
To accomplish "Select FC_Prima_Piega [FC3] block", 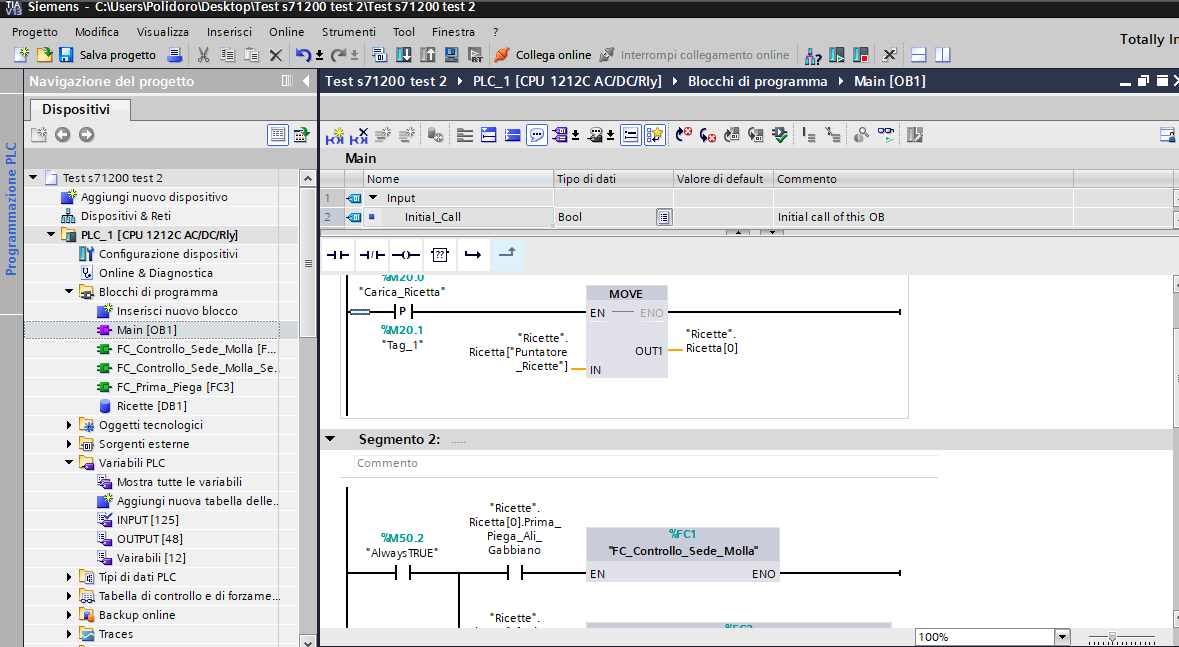I will [174, 387].
